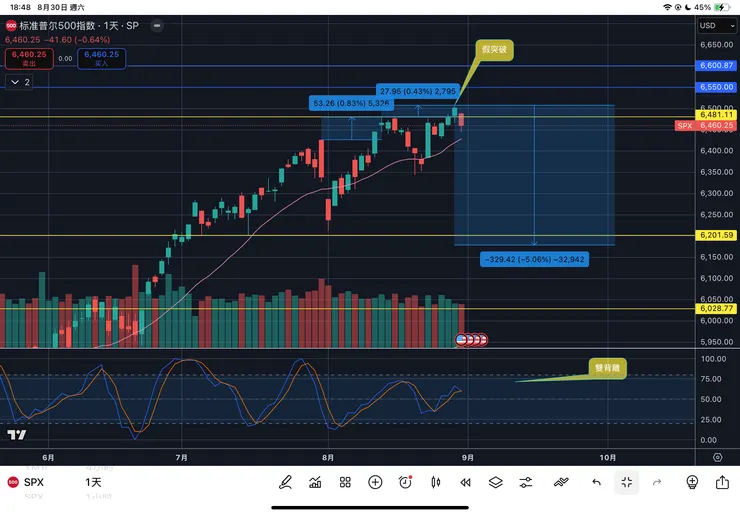Screen dimensions: 740x514
Task: Tap the Do Not Disturb moon icon
Action: (x=688, y=7)
